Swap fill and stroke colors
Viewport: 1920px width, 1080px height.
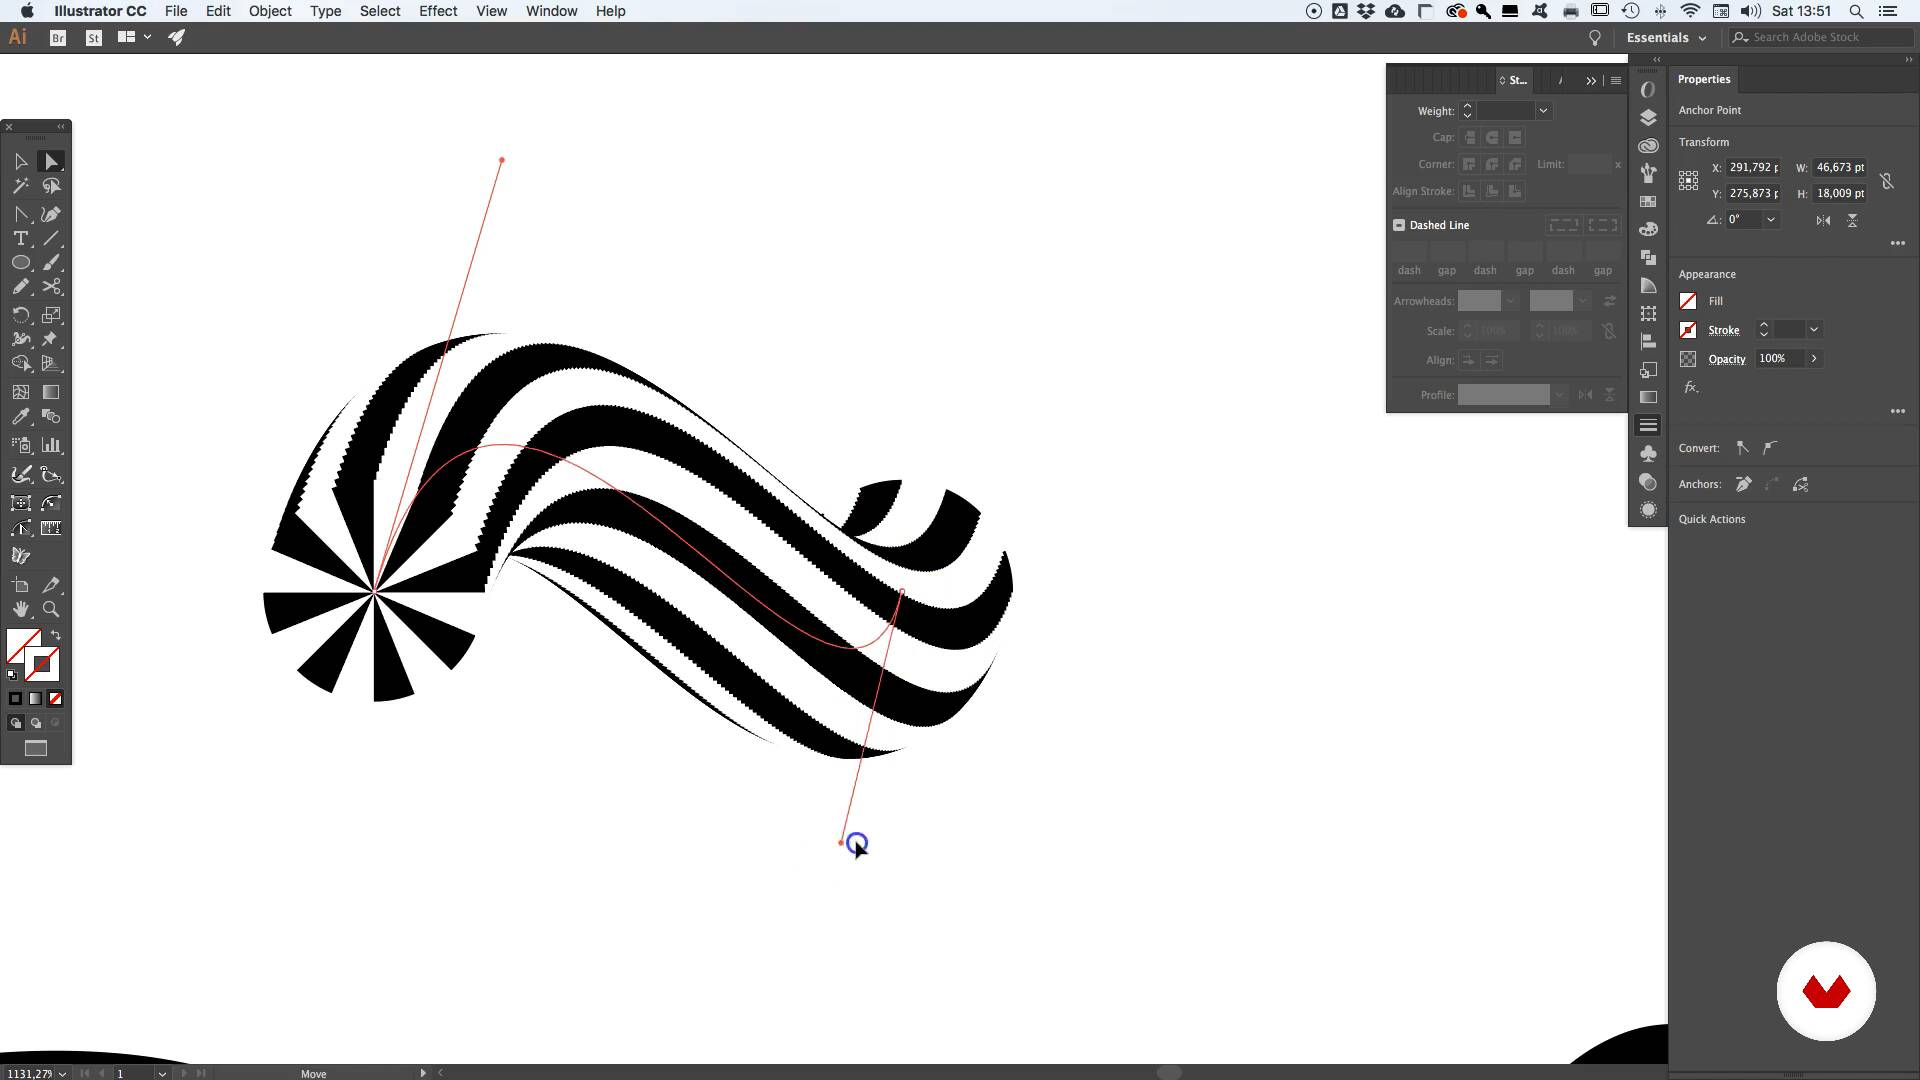(56, 636)
